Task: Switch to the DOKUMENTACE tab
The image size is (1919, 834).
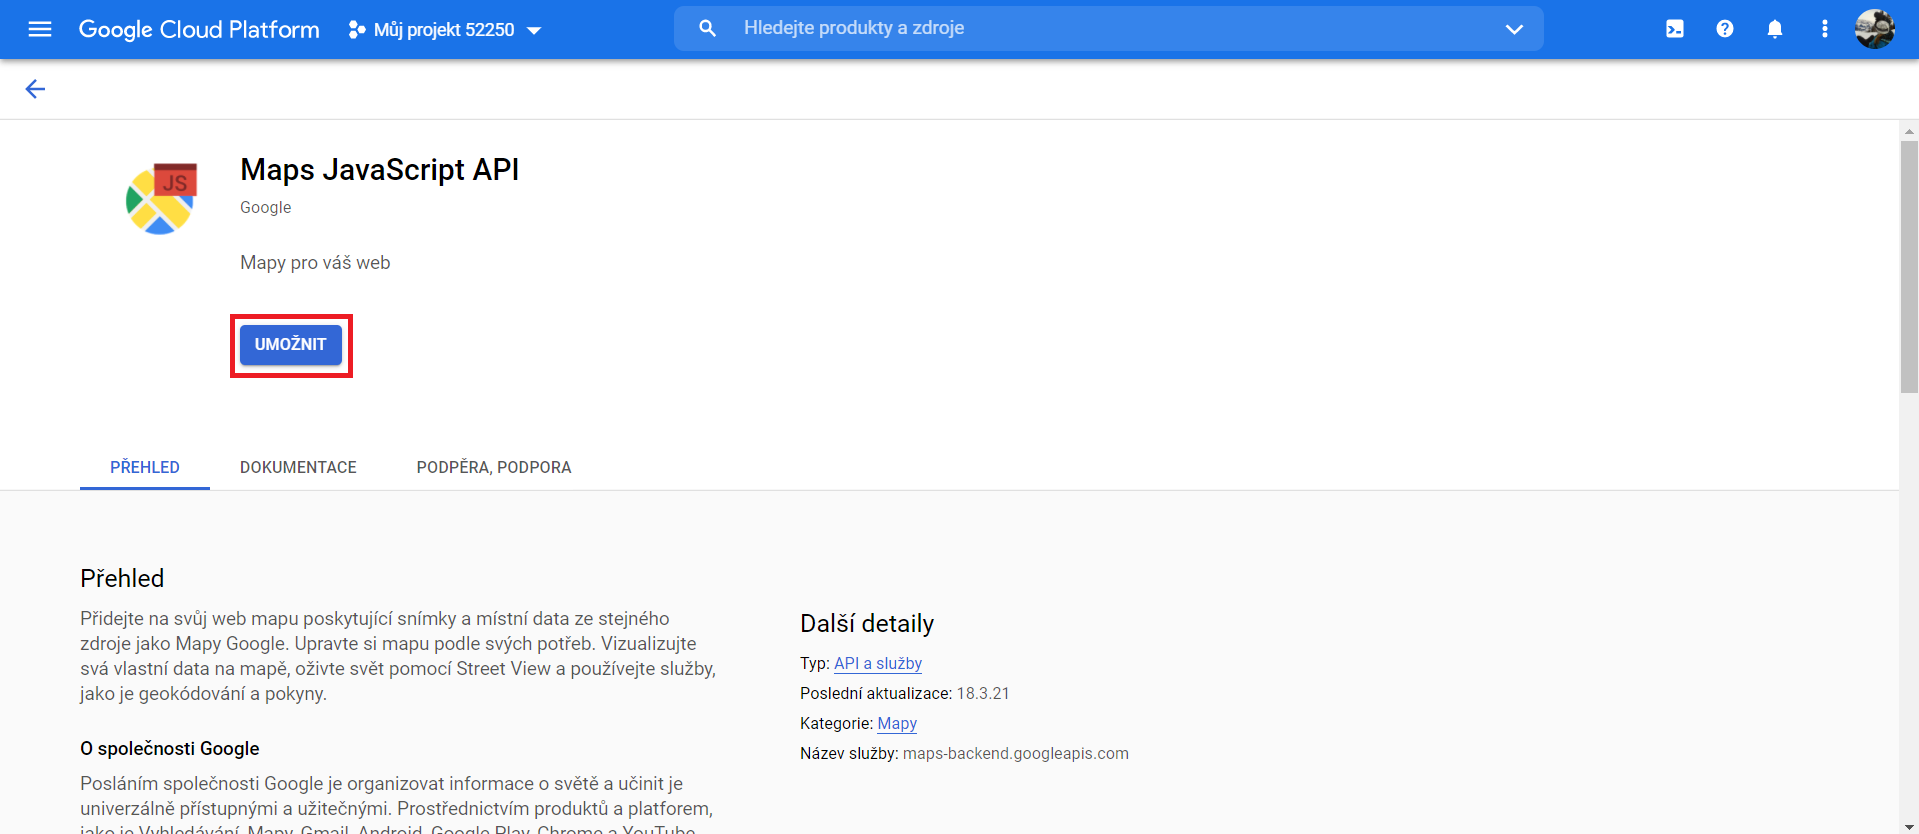Action: point(298,467)
